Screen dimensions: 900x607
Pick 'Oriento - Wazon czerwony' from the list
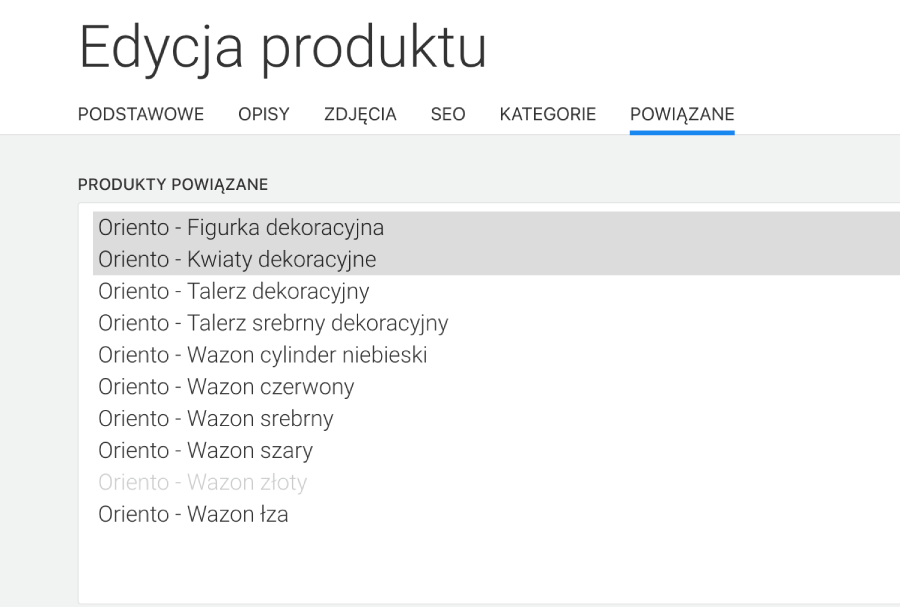226,387
